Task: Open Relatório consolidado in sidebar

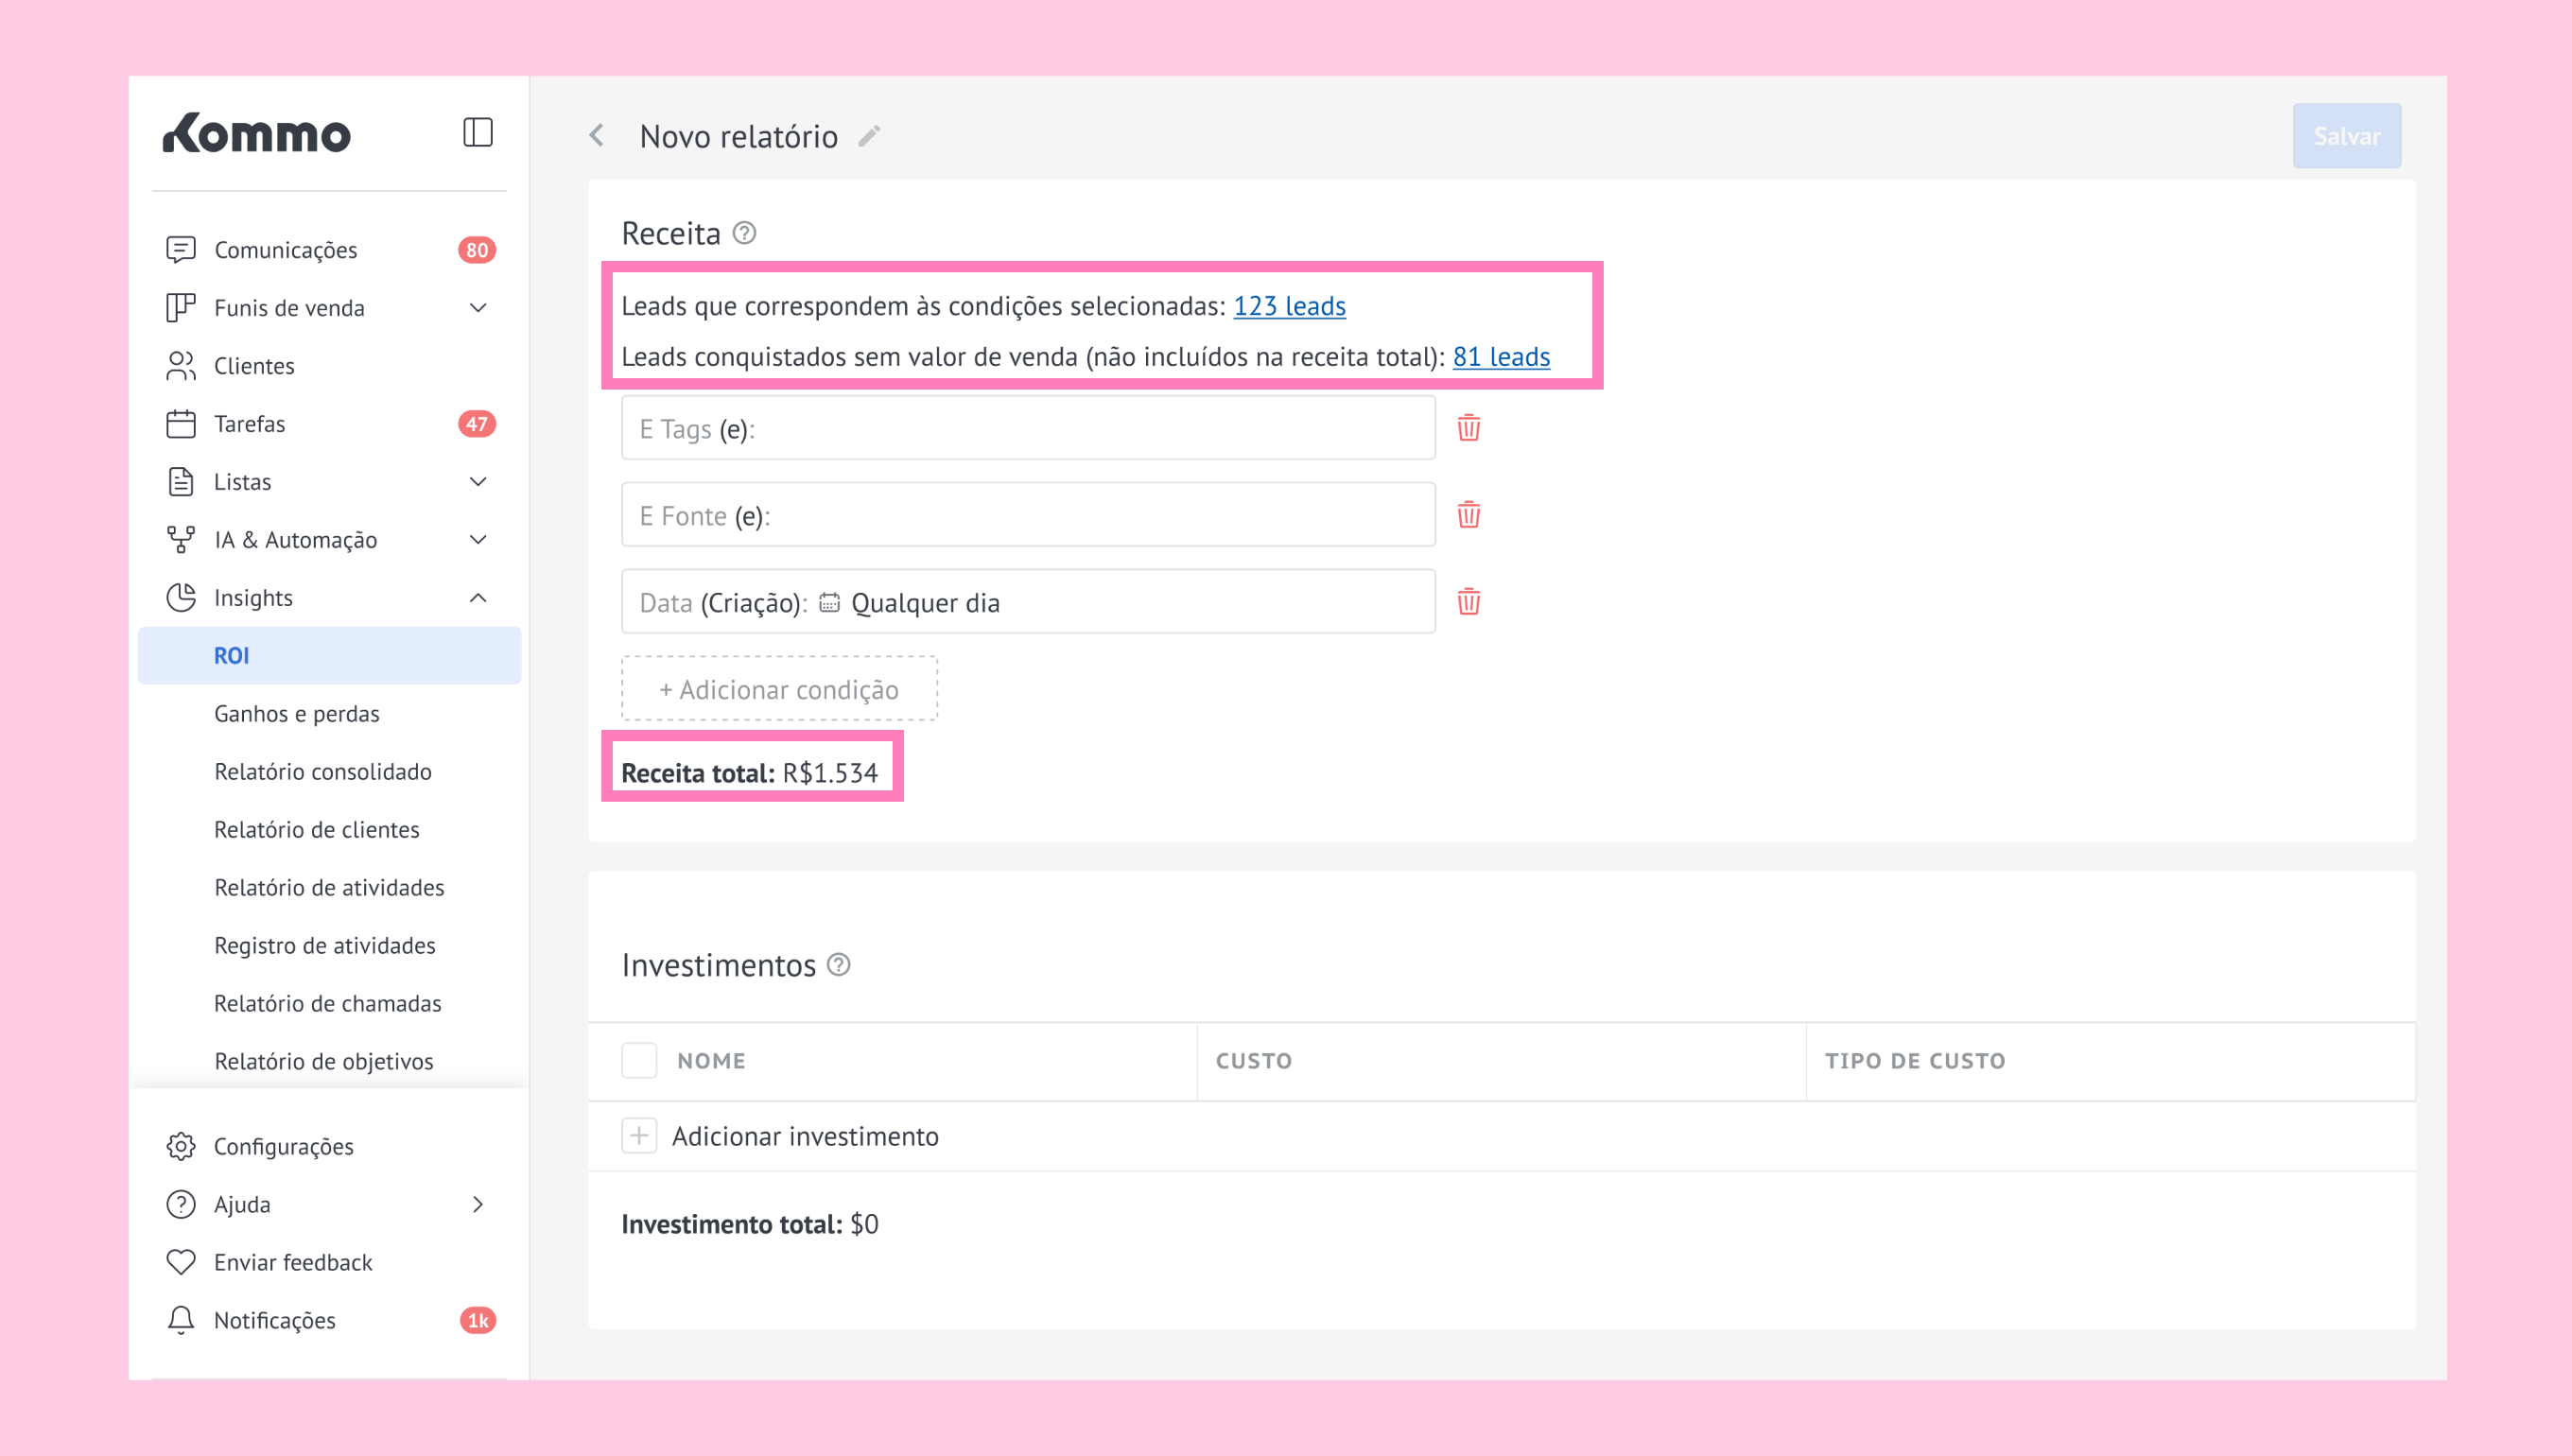Action: point(323,772)
